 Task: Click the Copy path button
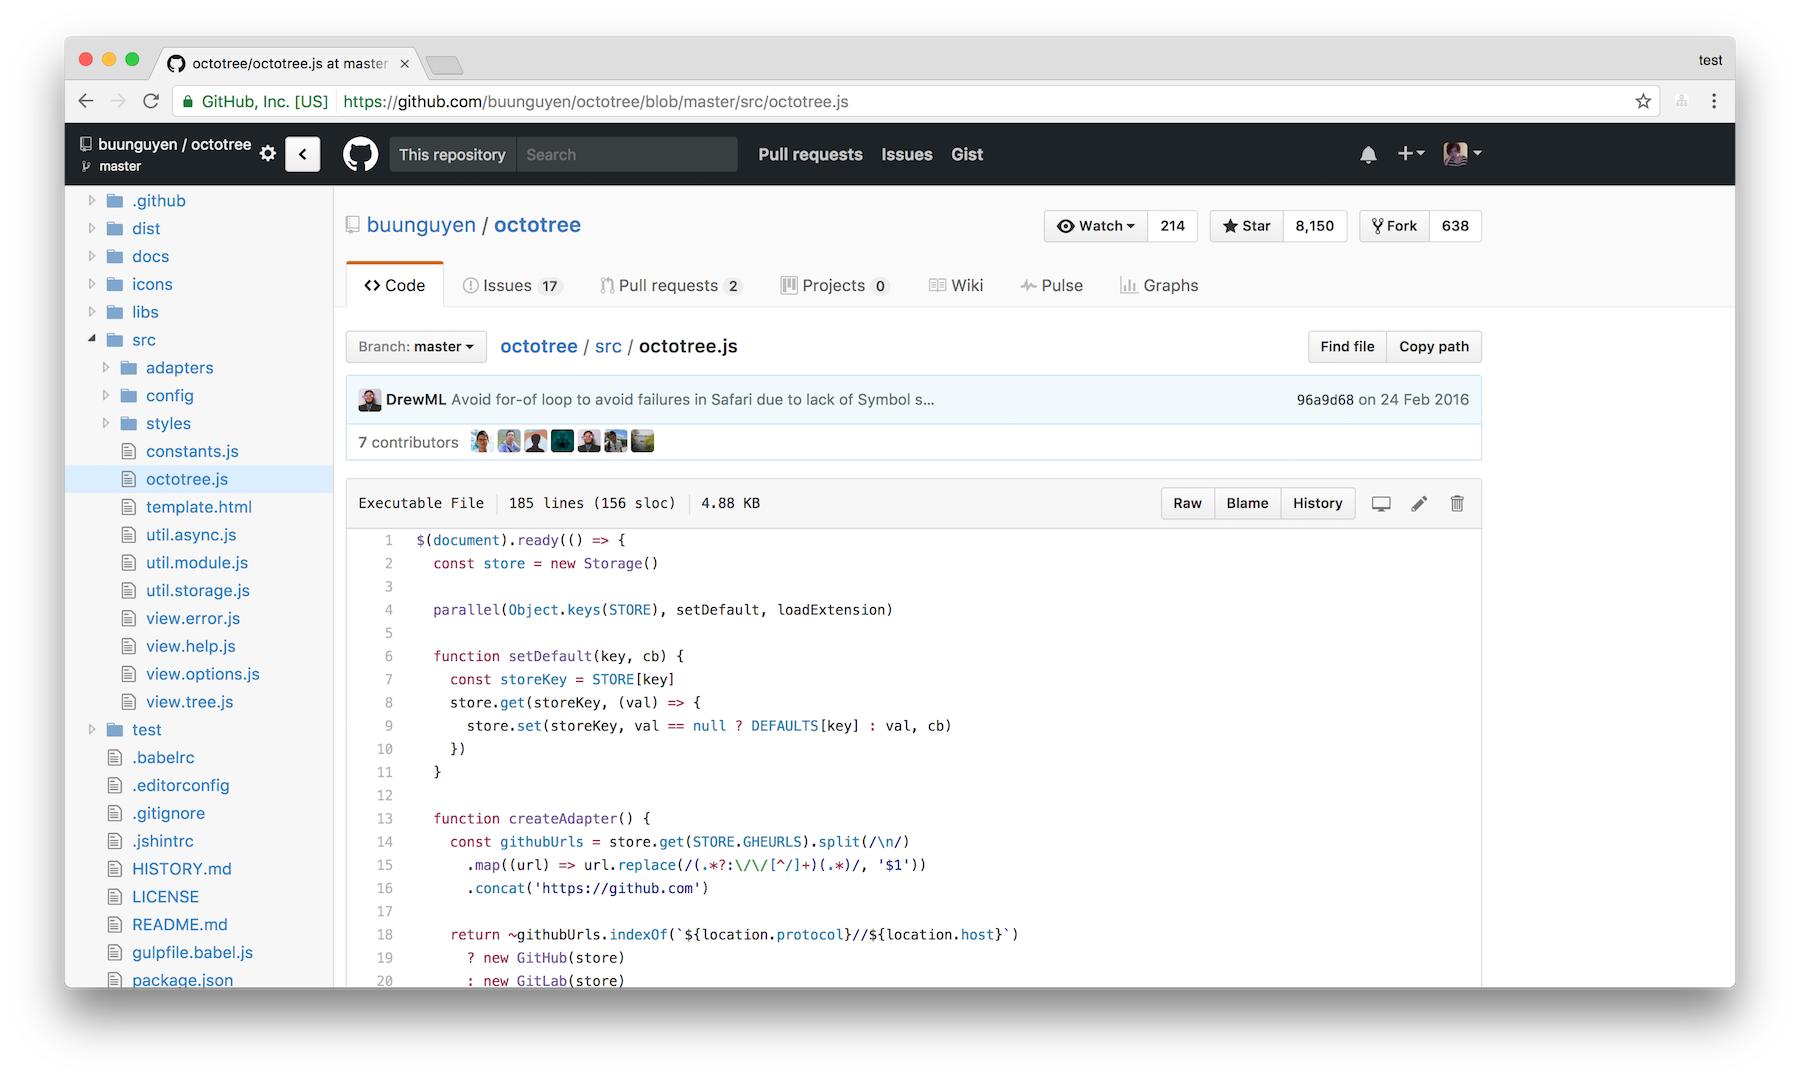[1433, 347]
